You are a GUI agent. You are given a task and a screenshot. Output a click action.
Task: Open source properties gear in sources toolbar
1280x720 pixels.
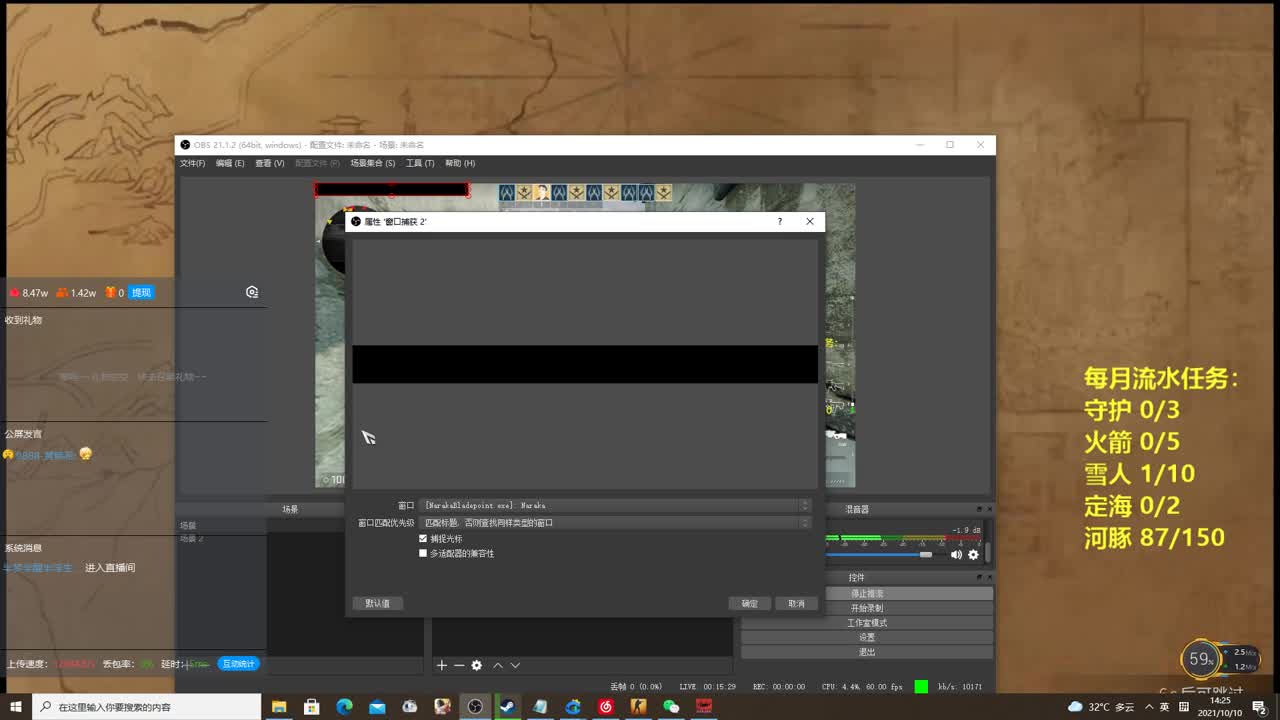pyautogui.click(x=477, y=665)
